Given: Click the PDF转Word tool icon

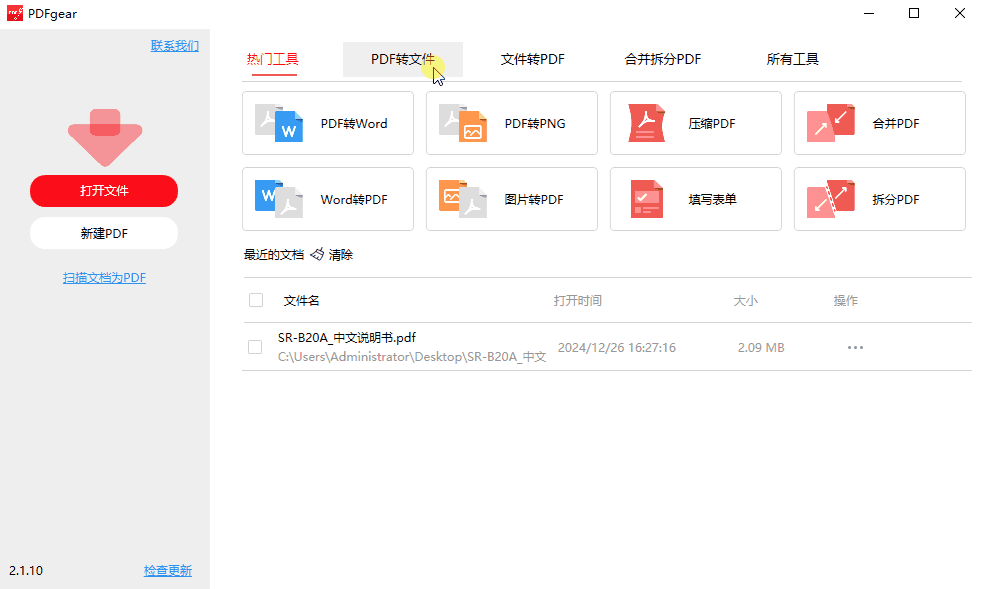Looking at the screenshot, I should 279,124.
